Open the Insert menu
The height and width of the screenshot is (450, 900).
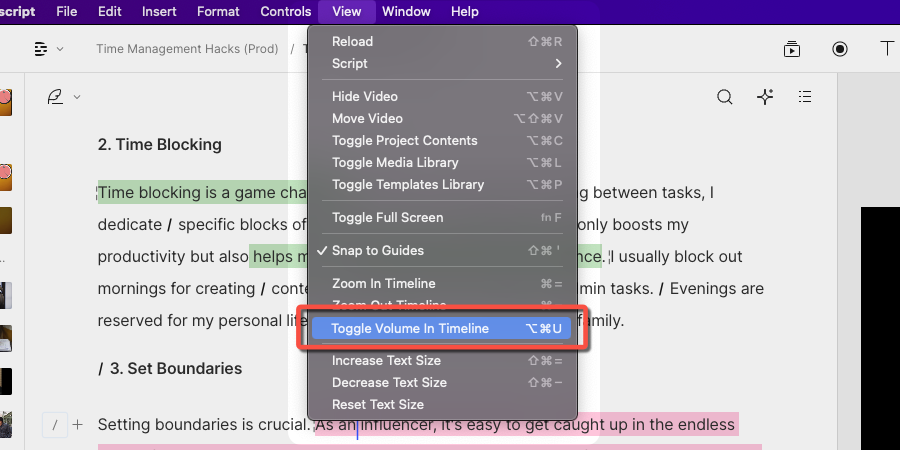click(159, 11)
